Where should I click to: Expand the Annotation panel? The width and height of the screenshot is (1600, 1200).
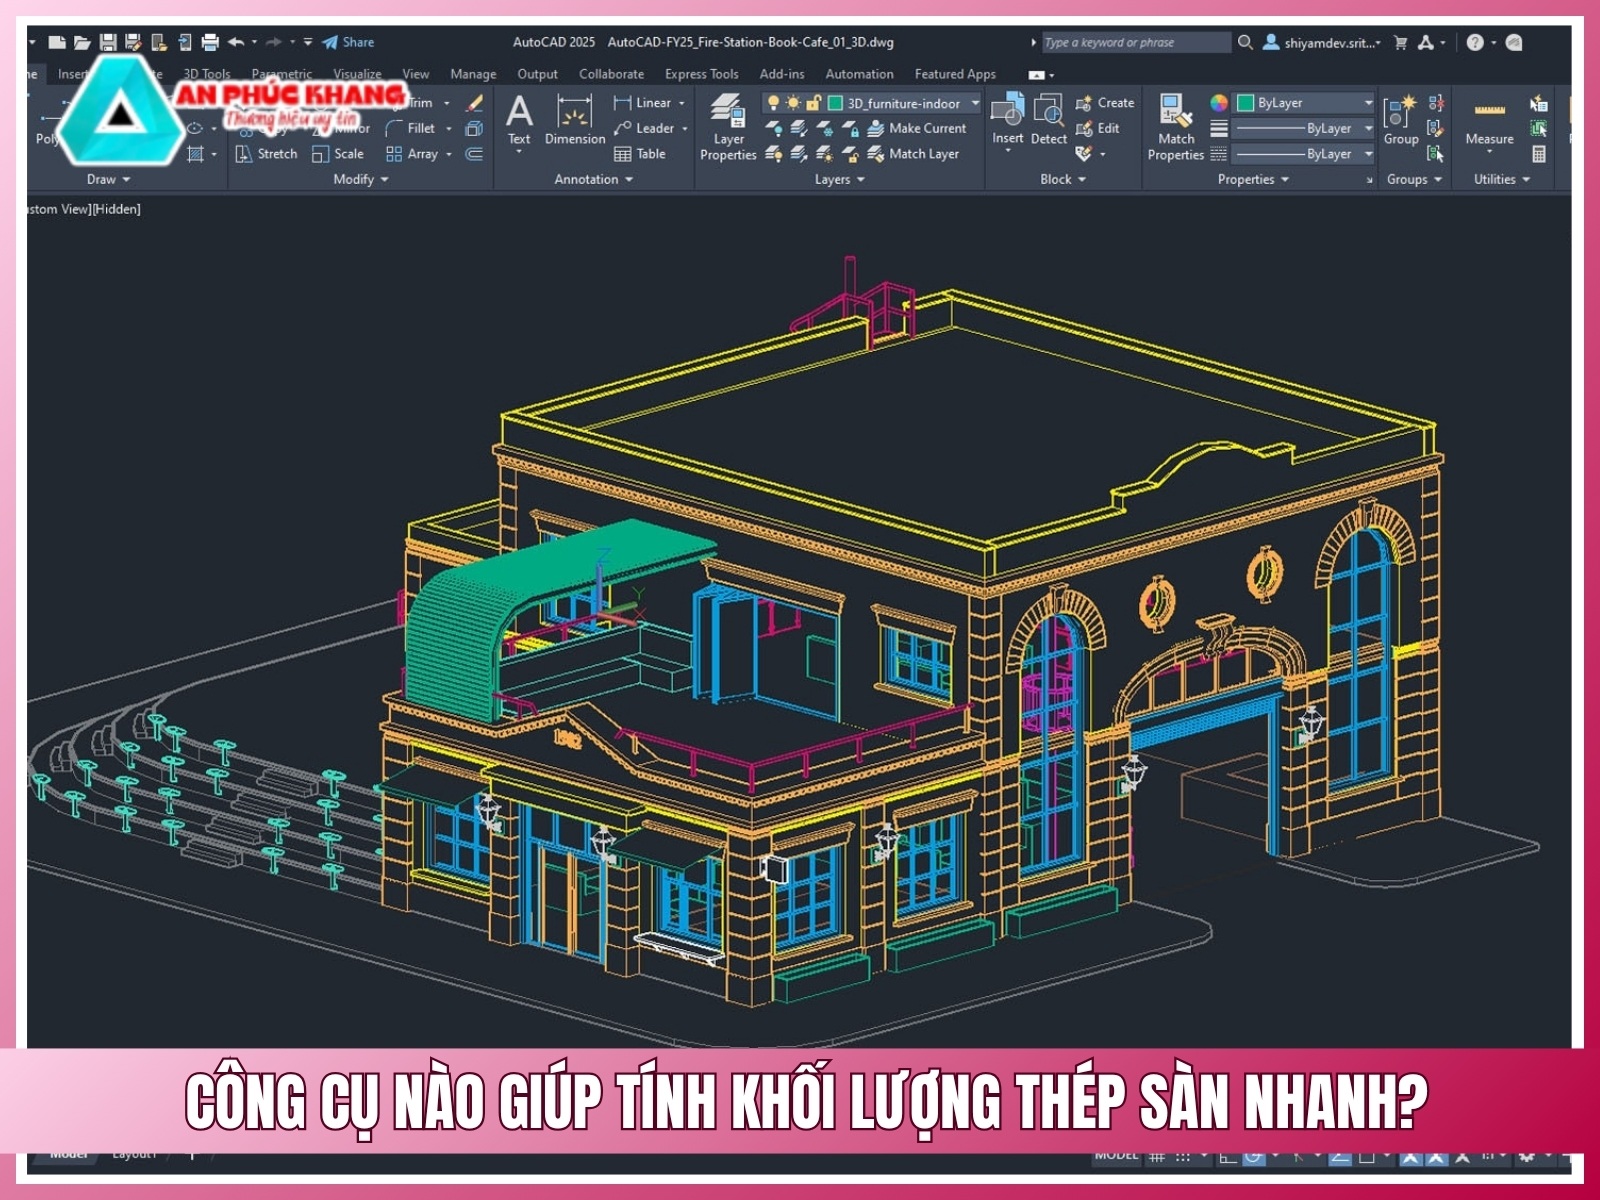point(593,179)
